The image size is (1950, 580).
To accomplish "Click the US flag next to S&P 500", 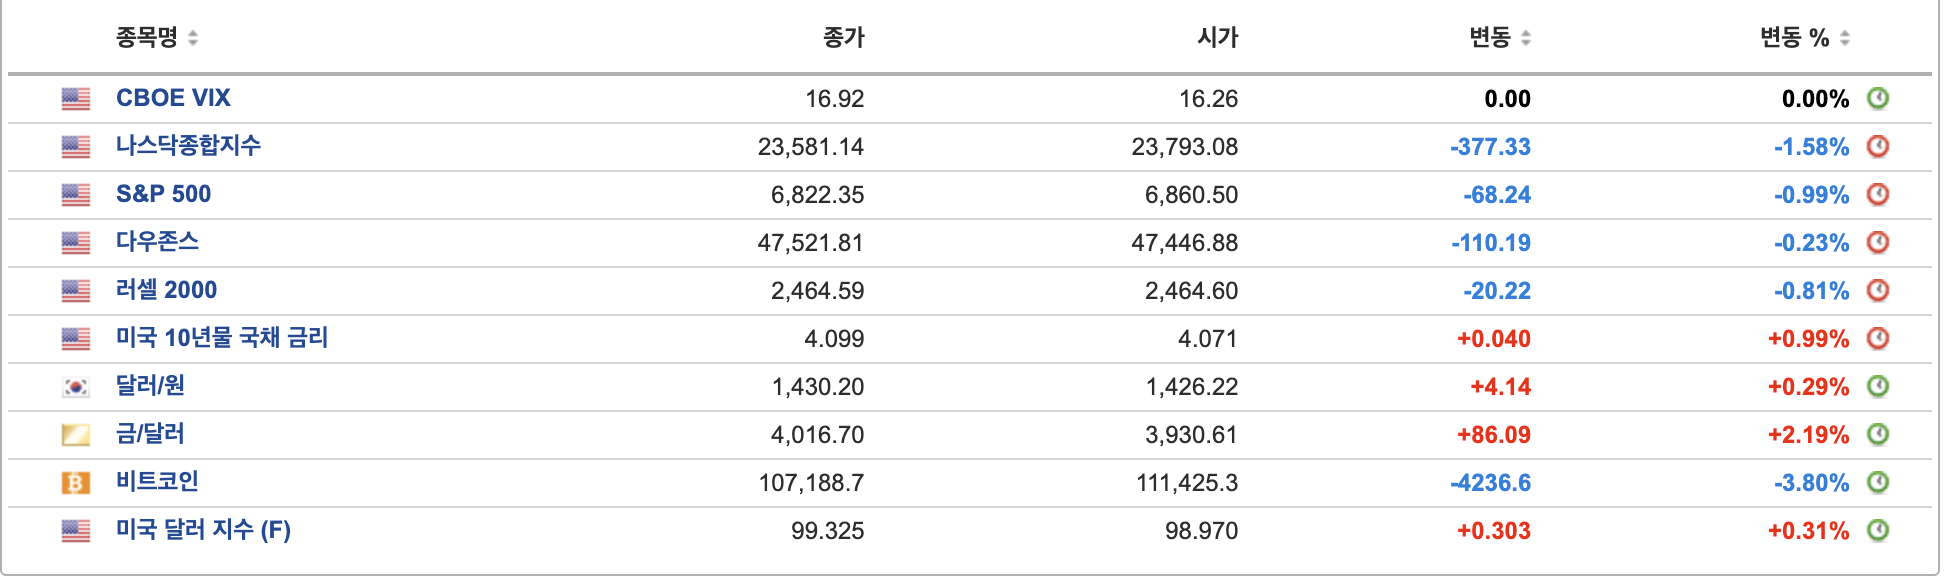I will (76, 193).
